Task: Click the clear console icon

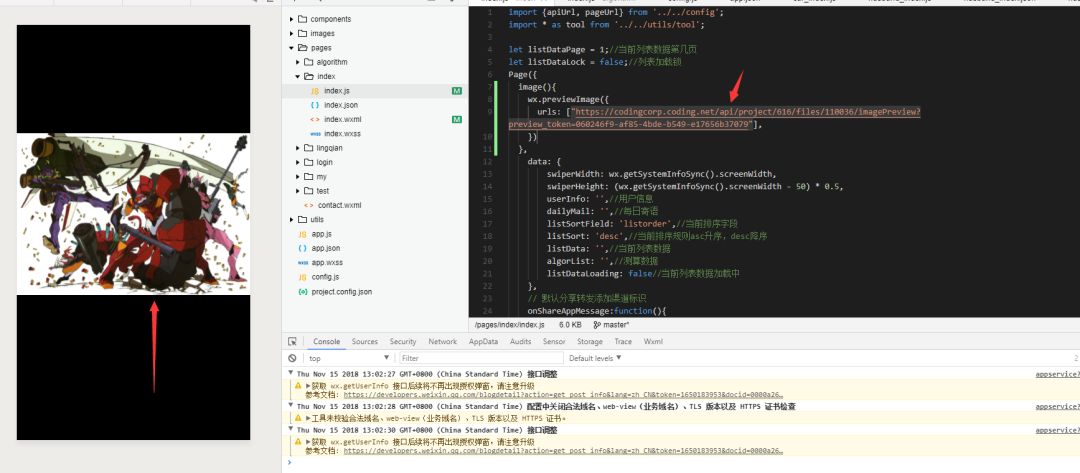Action: pyautogui.click(x=293, y=358)
